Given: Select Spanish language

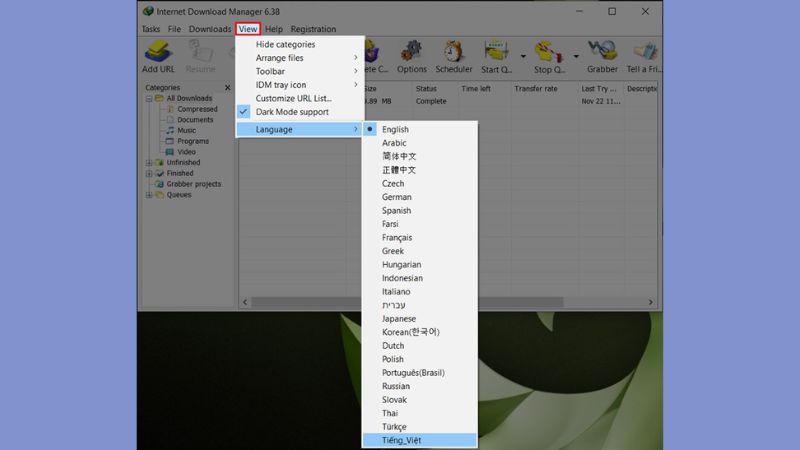Looking at the screenshot, I should click(x=420, y=211).
